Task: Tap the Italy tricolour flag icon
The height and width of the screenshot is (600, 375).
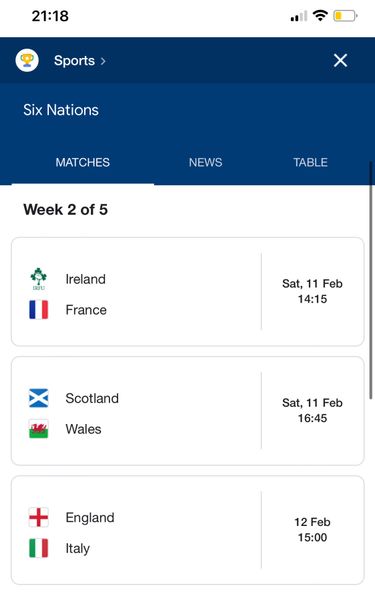Action: point(39,548)
